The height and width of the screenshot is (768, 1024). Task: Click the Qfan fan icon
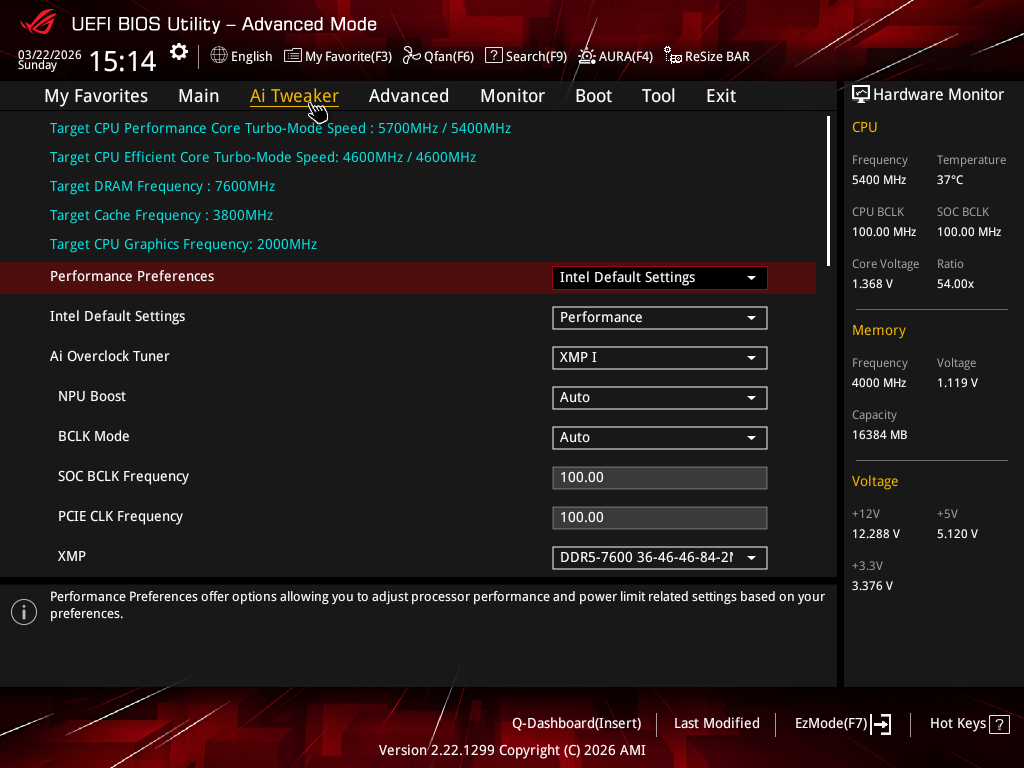(411, 56)
